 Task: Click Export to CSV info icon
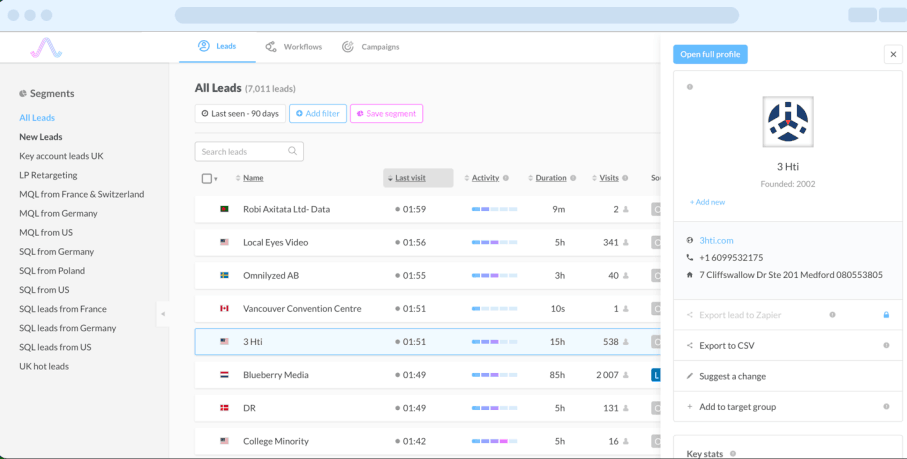pos(886,346)
